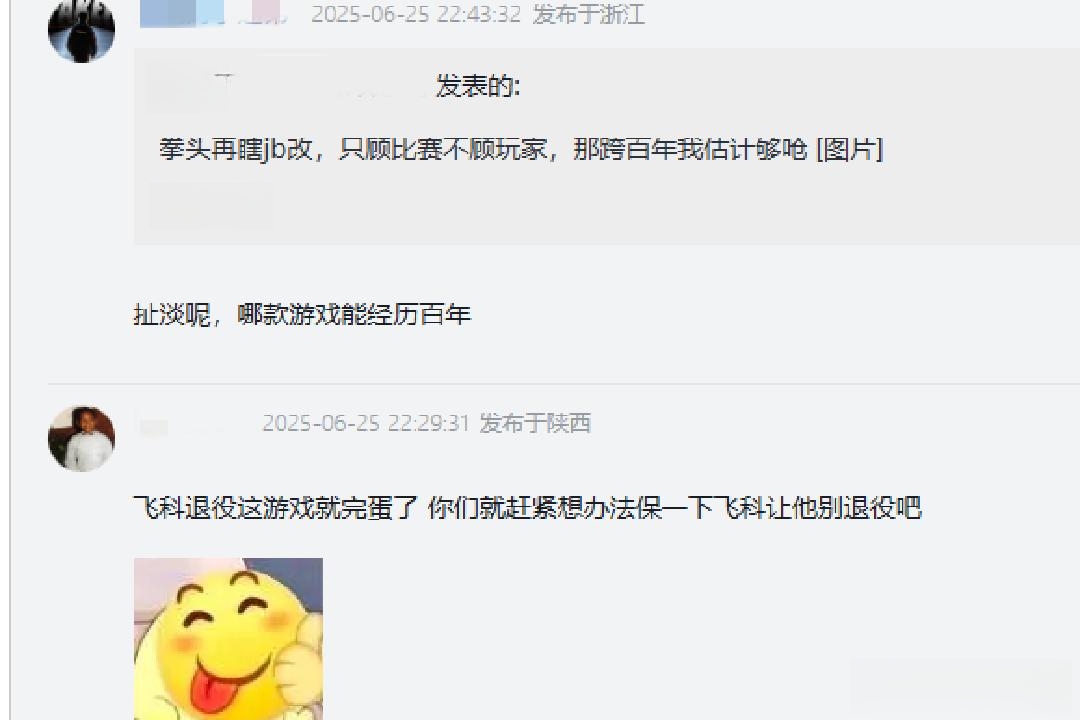
Task: Select the quoted text starting with 拳头再瞎jb改
Action: [521, 149]
